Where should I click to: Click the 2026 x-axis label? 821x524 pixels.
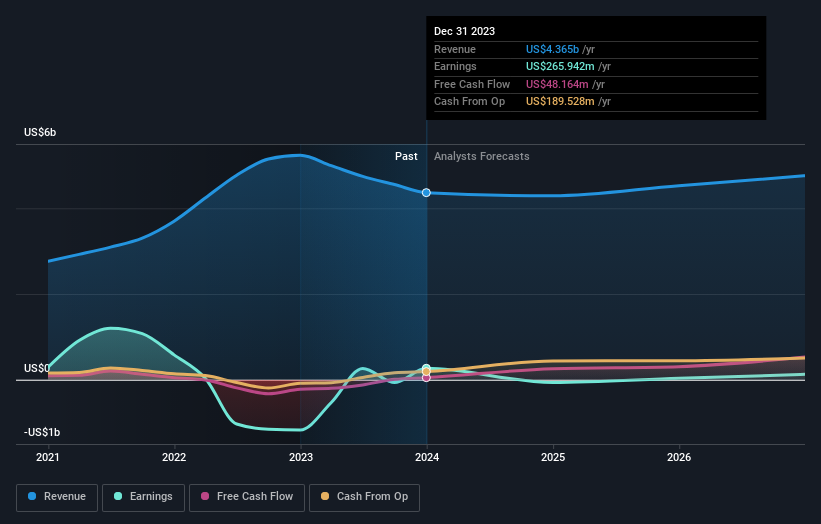tap(679, 457)
